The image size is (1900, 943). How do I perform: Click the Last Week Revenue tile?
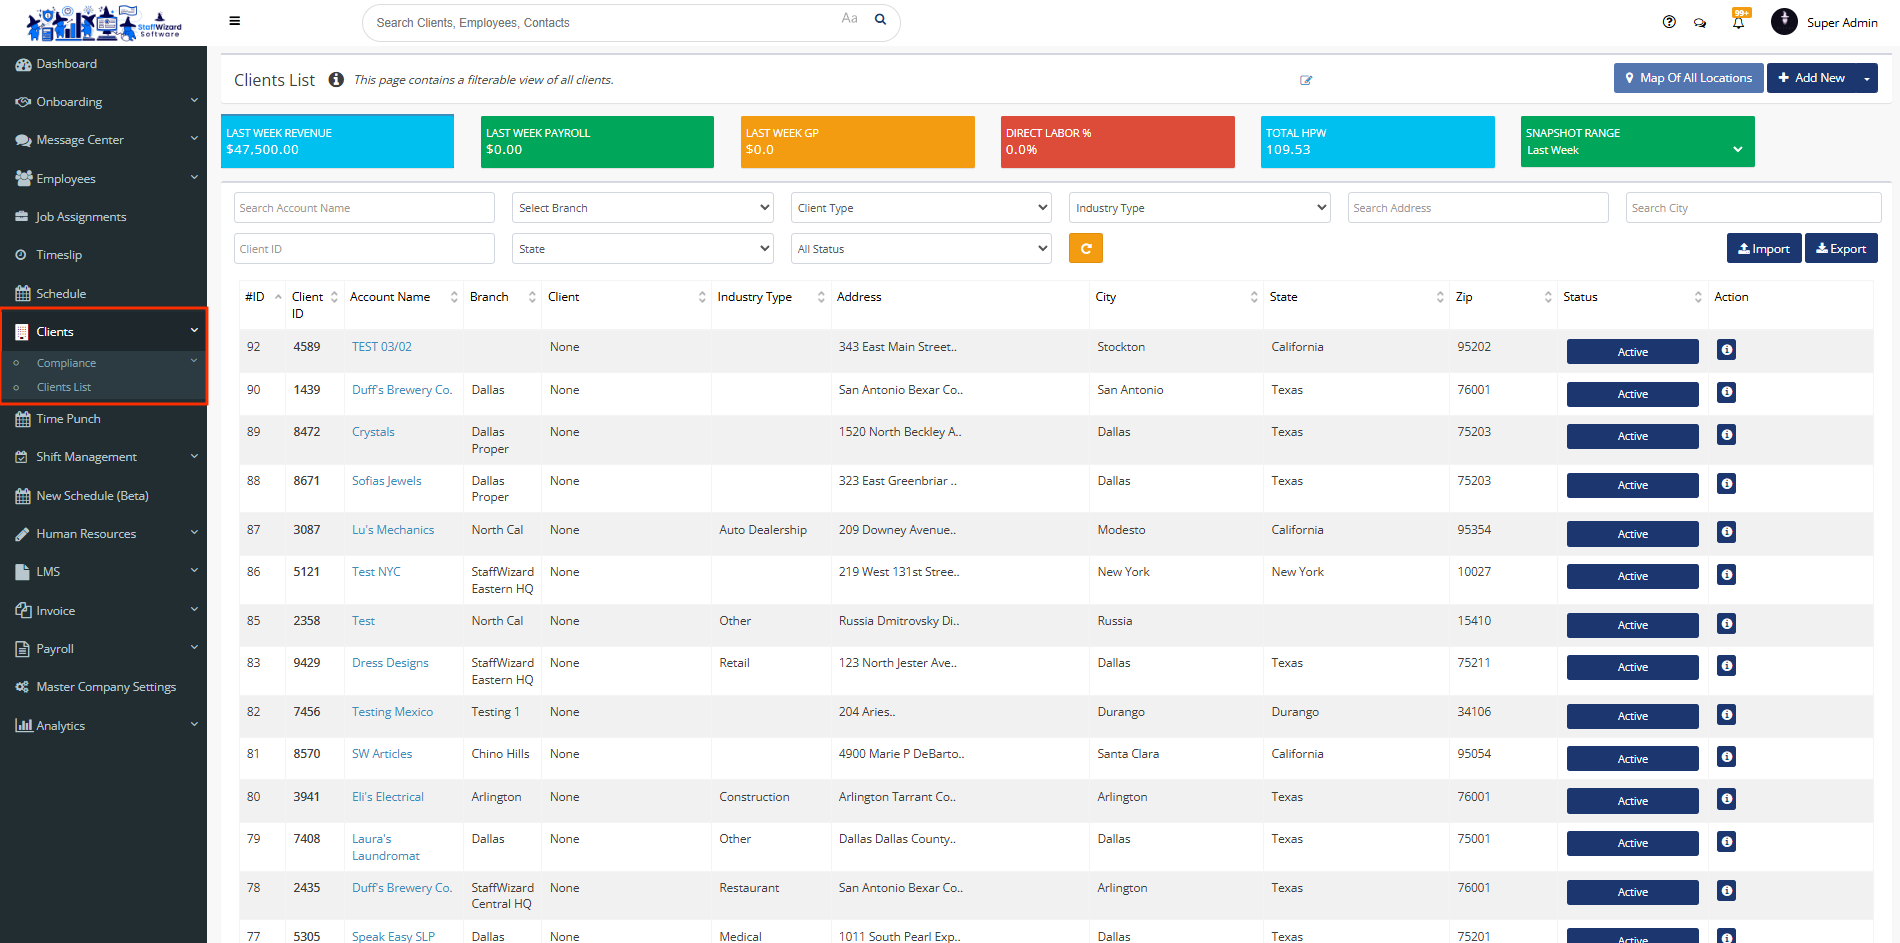pos(337,141)
